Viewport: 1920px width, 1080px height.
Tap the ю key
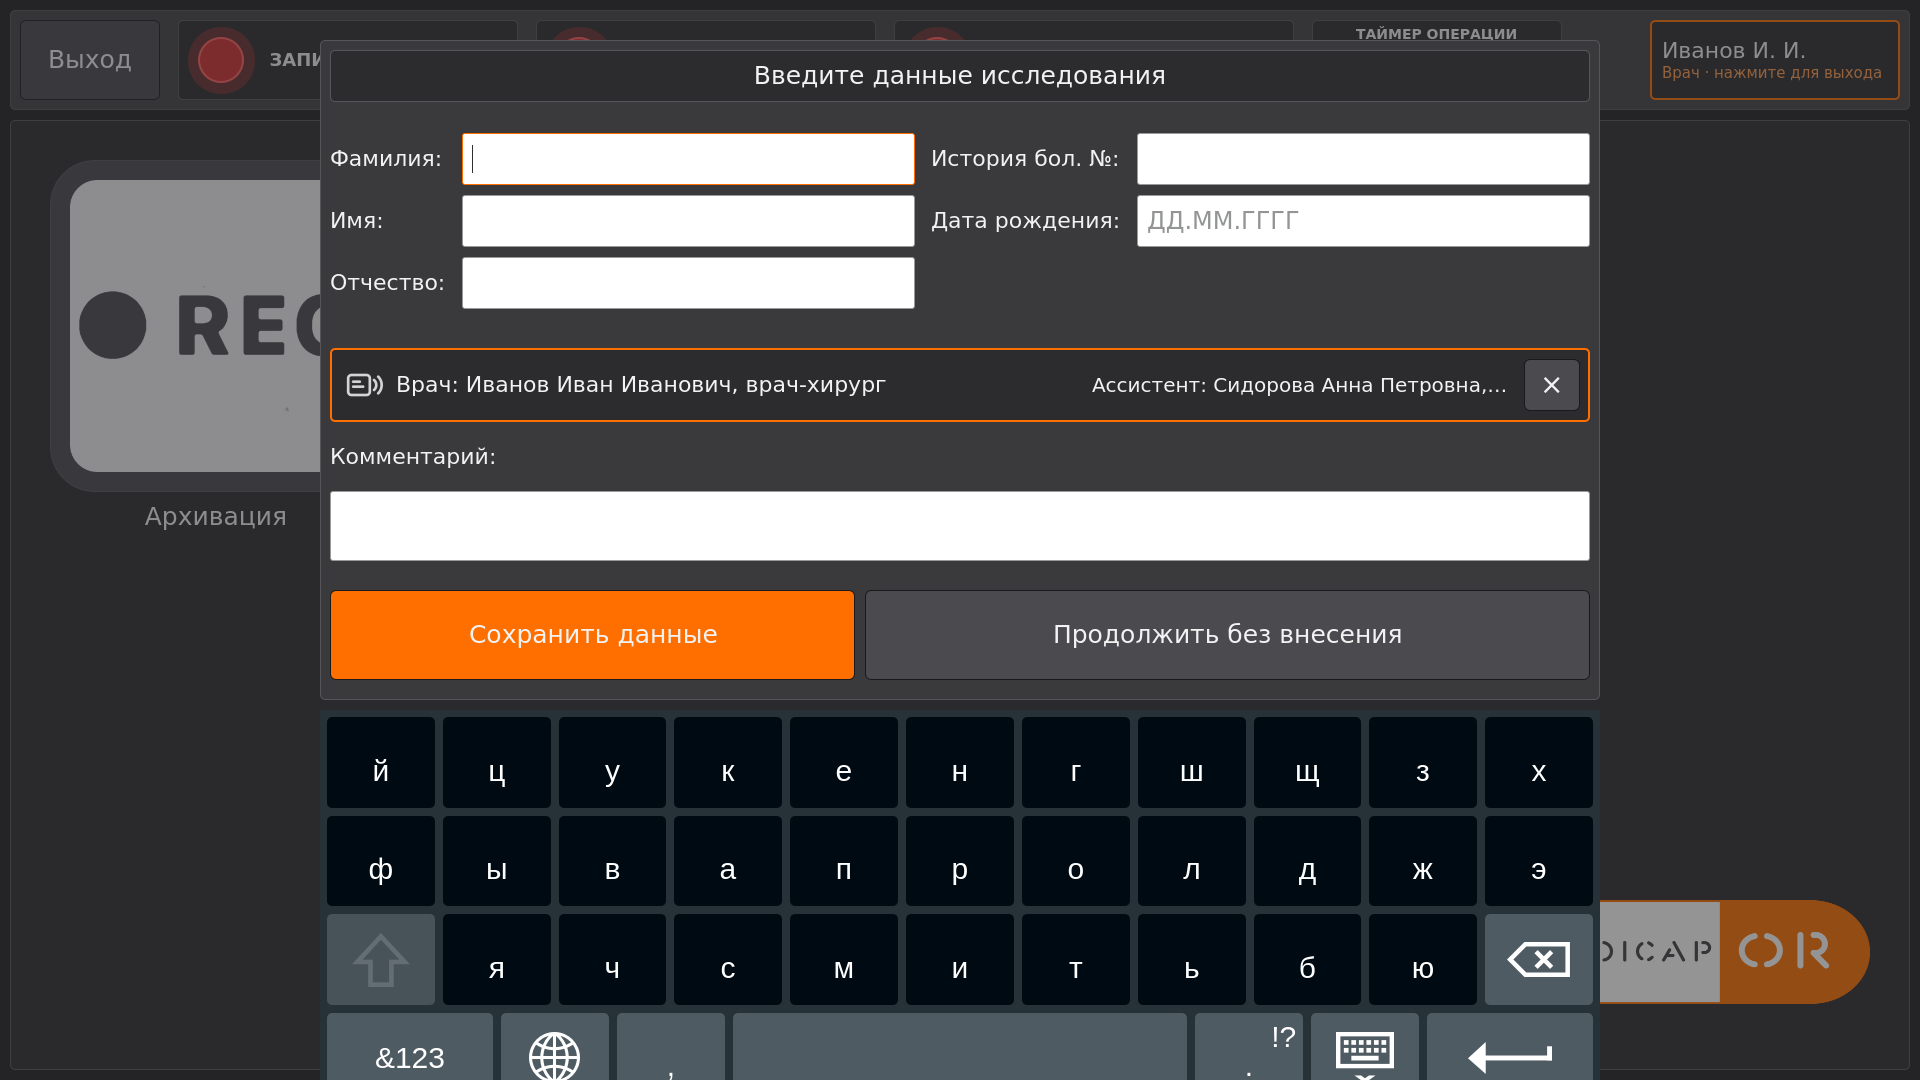[x=1422, y=959]
